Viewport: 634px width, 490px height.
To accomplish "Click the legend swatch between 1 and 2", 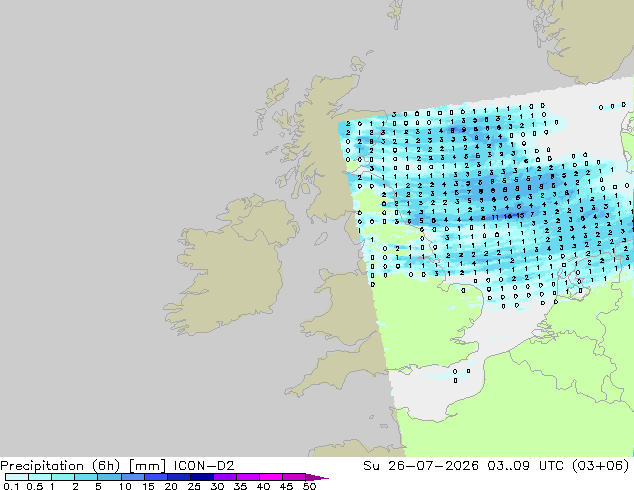I will pos(63,477).
